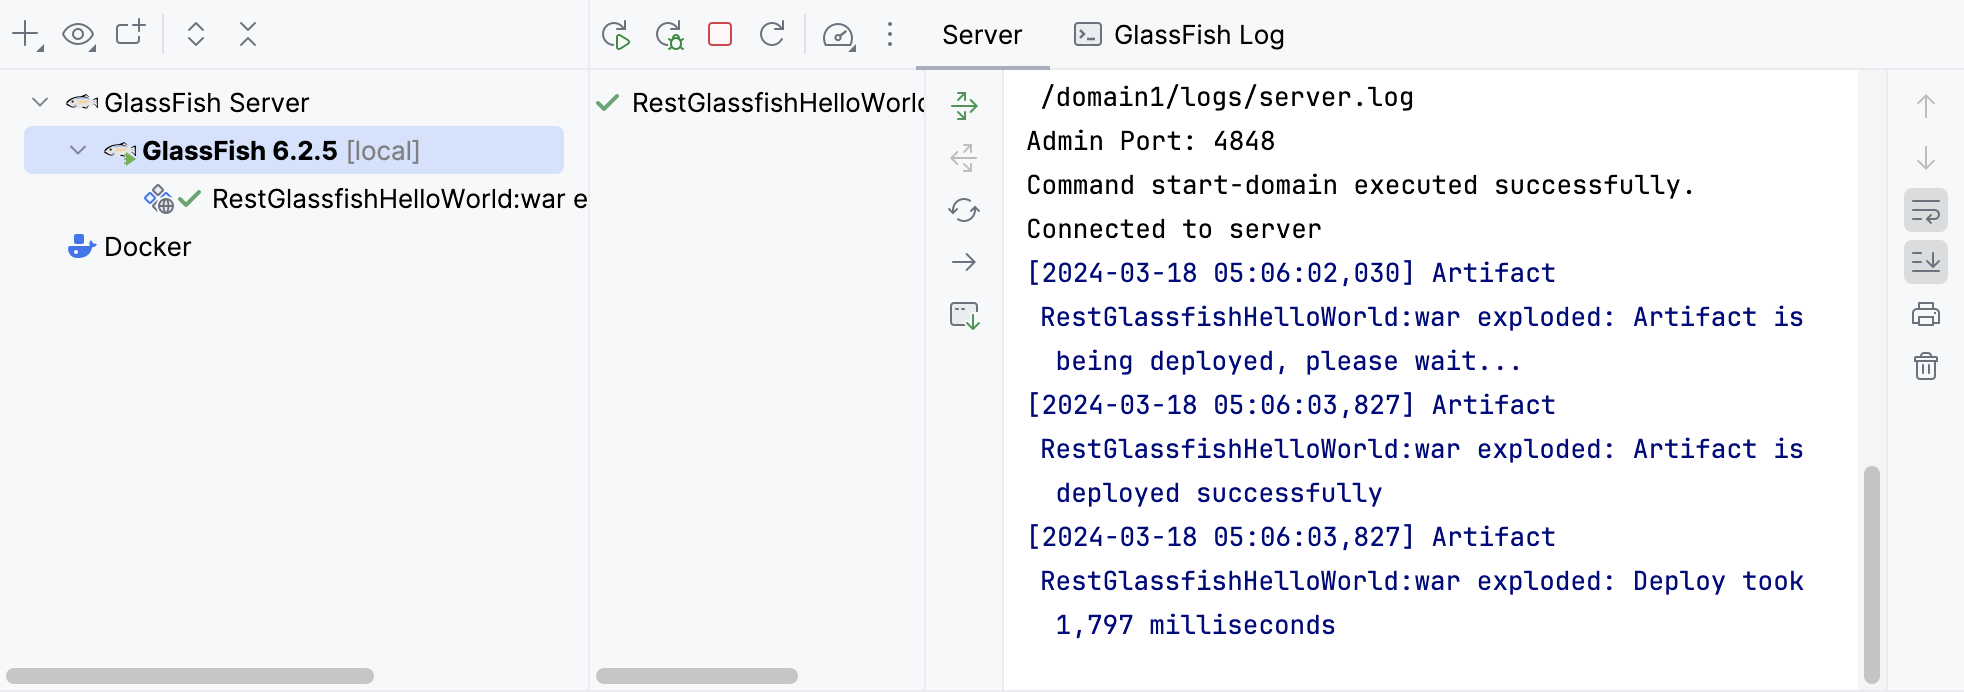Image resolution: width=1964 pixels, height=692 pixels.
Task: Click the '/domain1/logs/server.log' path text
Action: [x=1227, y=97]
